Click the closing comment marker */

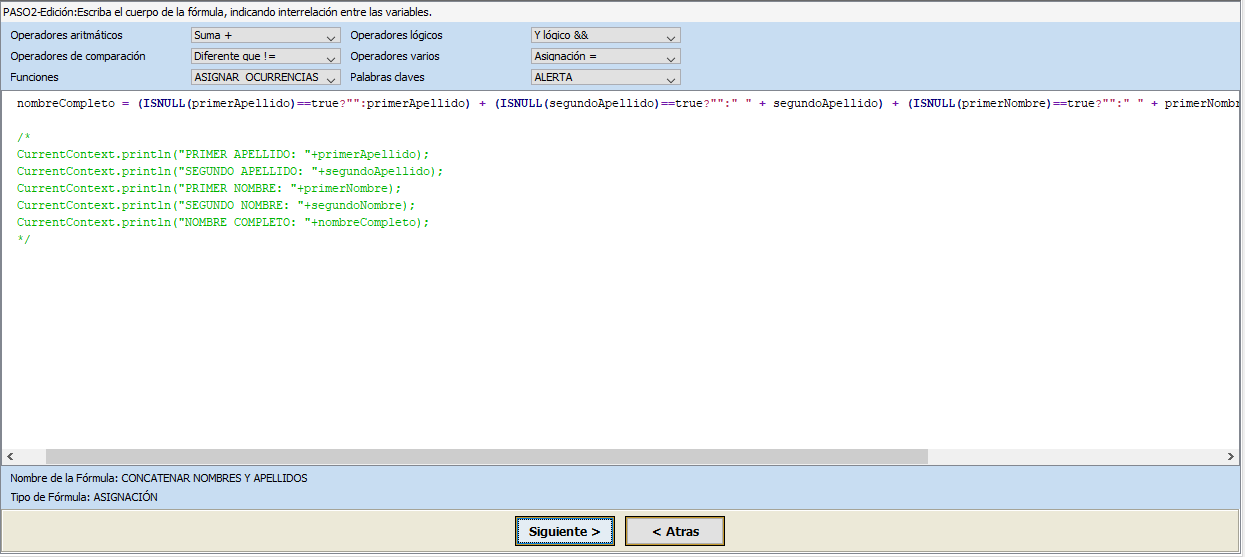[24, 239]
